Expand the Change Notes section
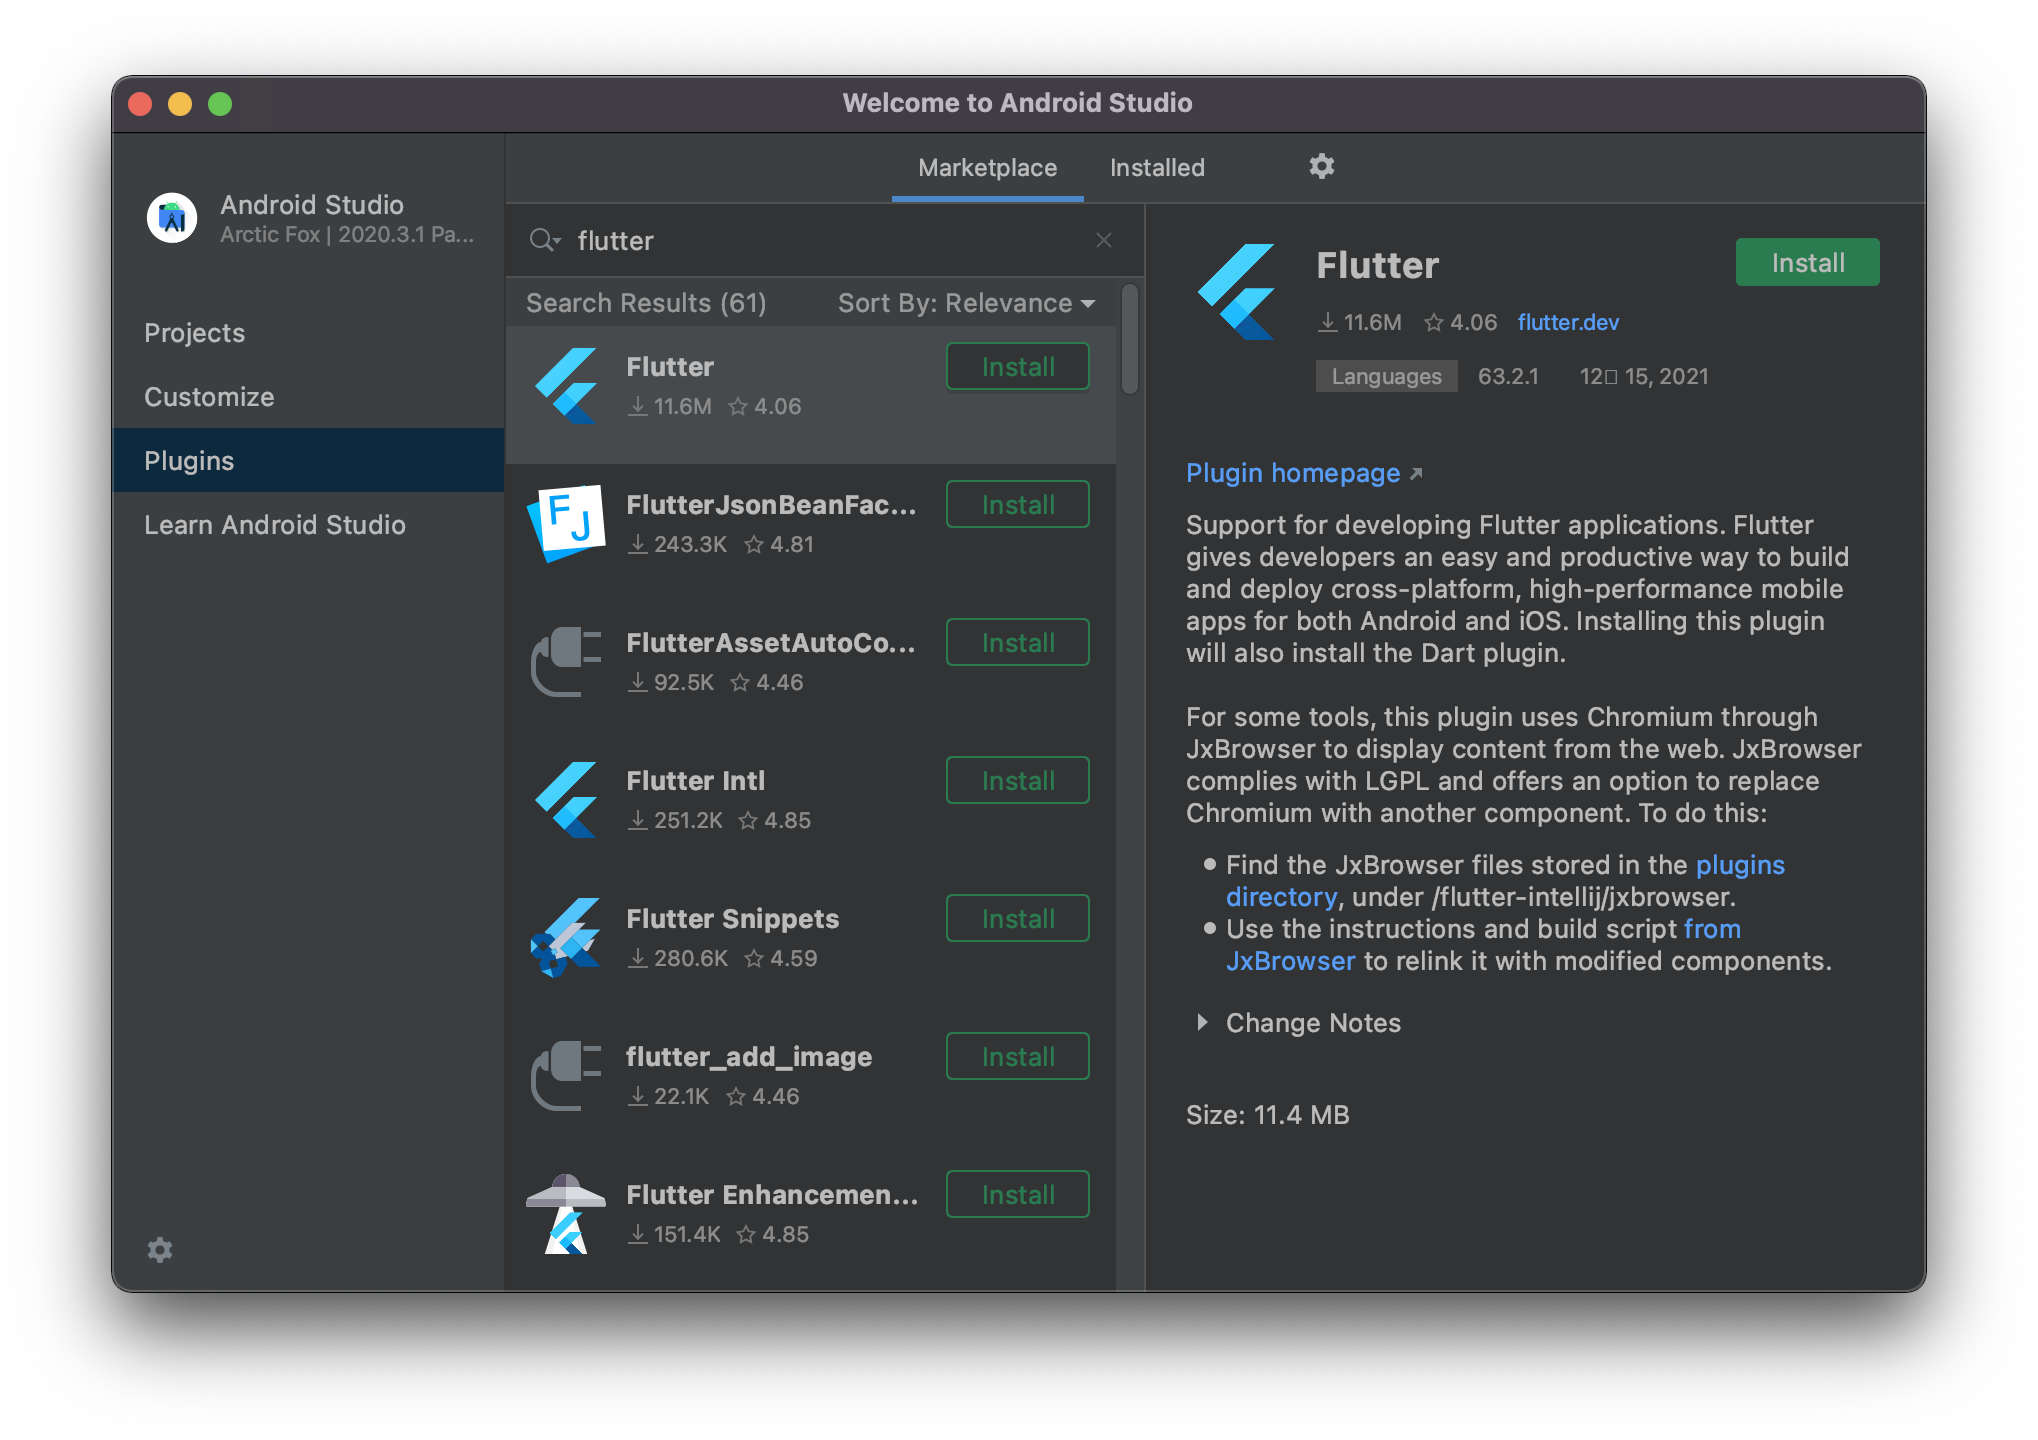Screen dimensions: 2038x1440 point(1201,1023)
